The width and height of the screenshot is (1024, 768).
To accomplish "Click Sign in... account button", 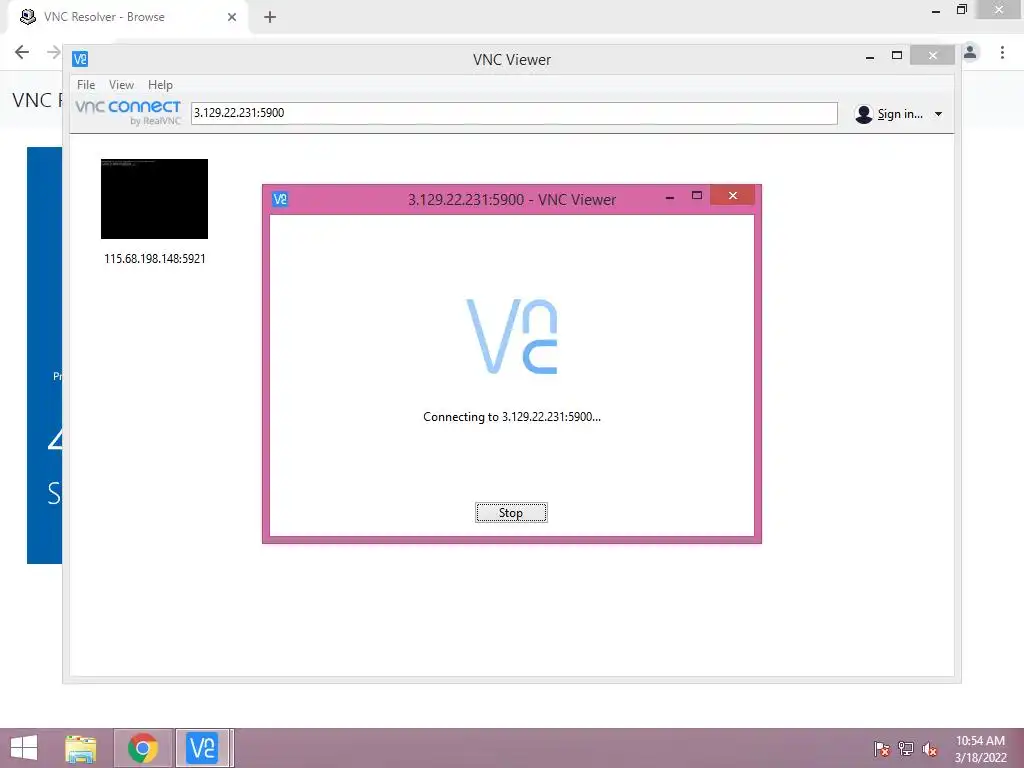I will [898, 114].
